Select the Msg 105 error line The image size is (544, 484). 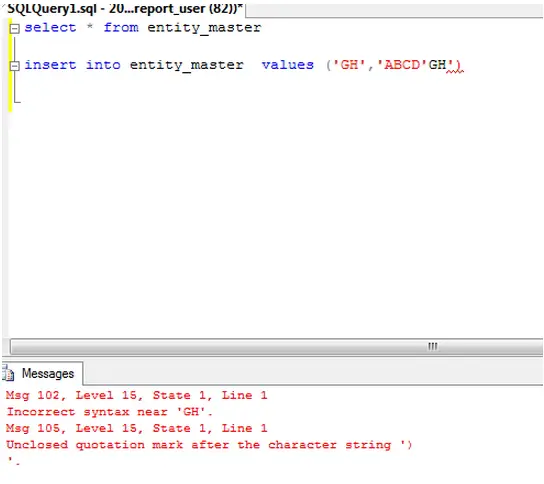137,428
